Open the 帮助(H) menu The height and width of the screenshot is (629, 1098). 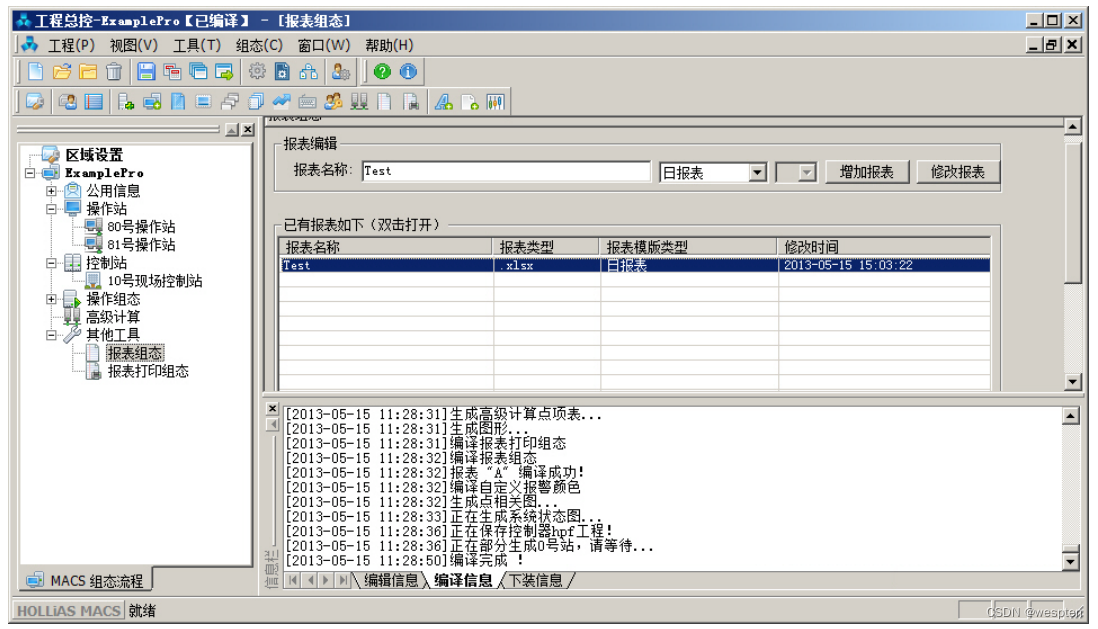pos(389,46)
